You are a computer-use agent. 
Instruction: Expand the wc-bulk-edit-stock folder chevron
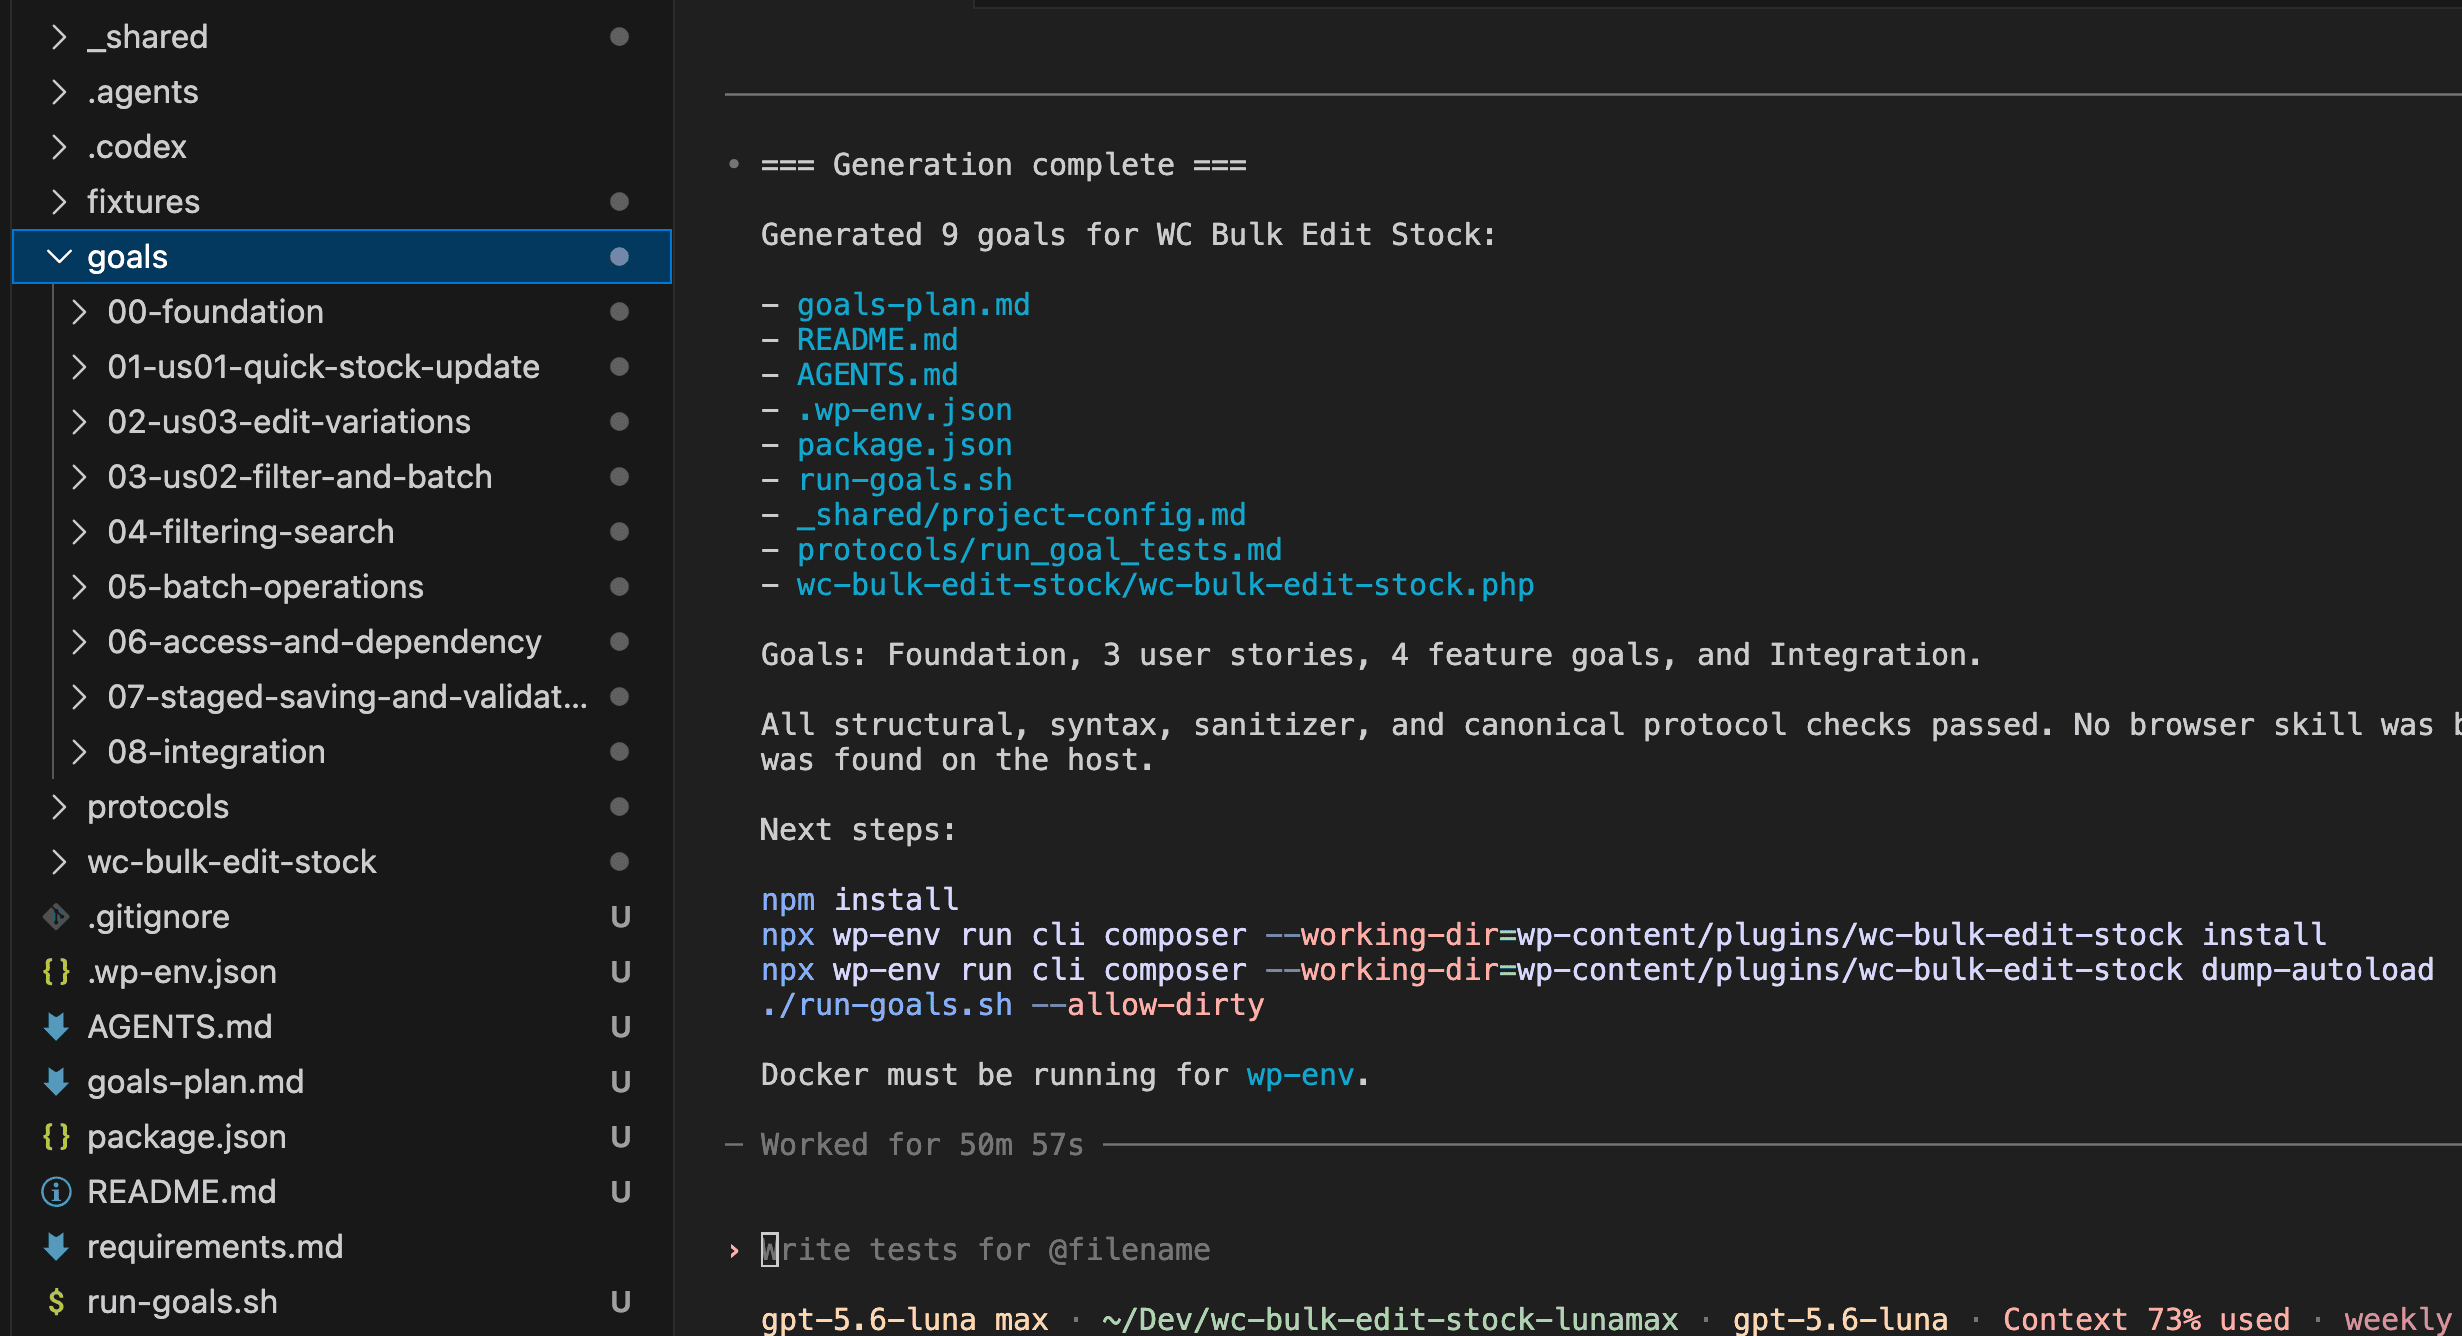click(59, 862)
